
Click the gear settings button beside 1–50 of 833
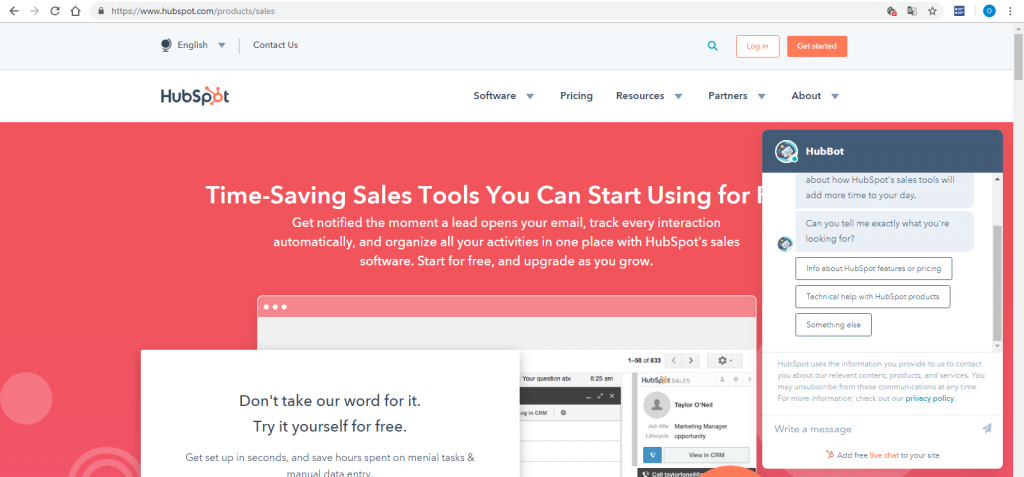pyautogui.click(x=725, y=361)
